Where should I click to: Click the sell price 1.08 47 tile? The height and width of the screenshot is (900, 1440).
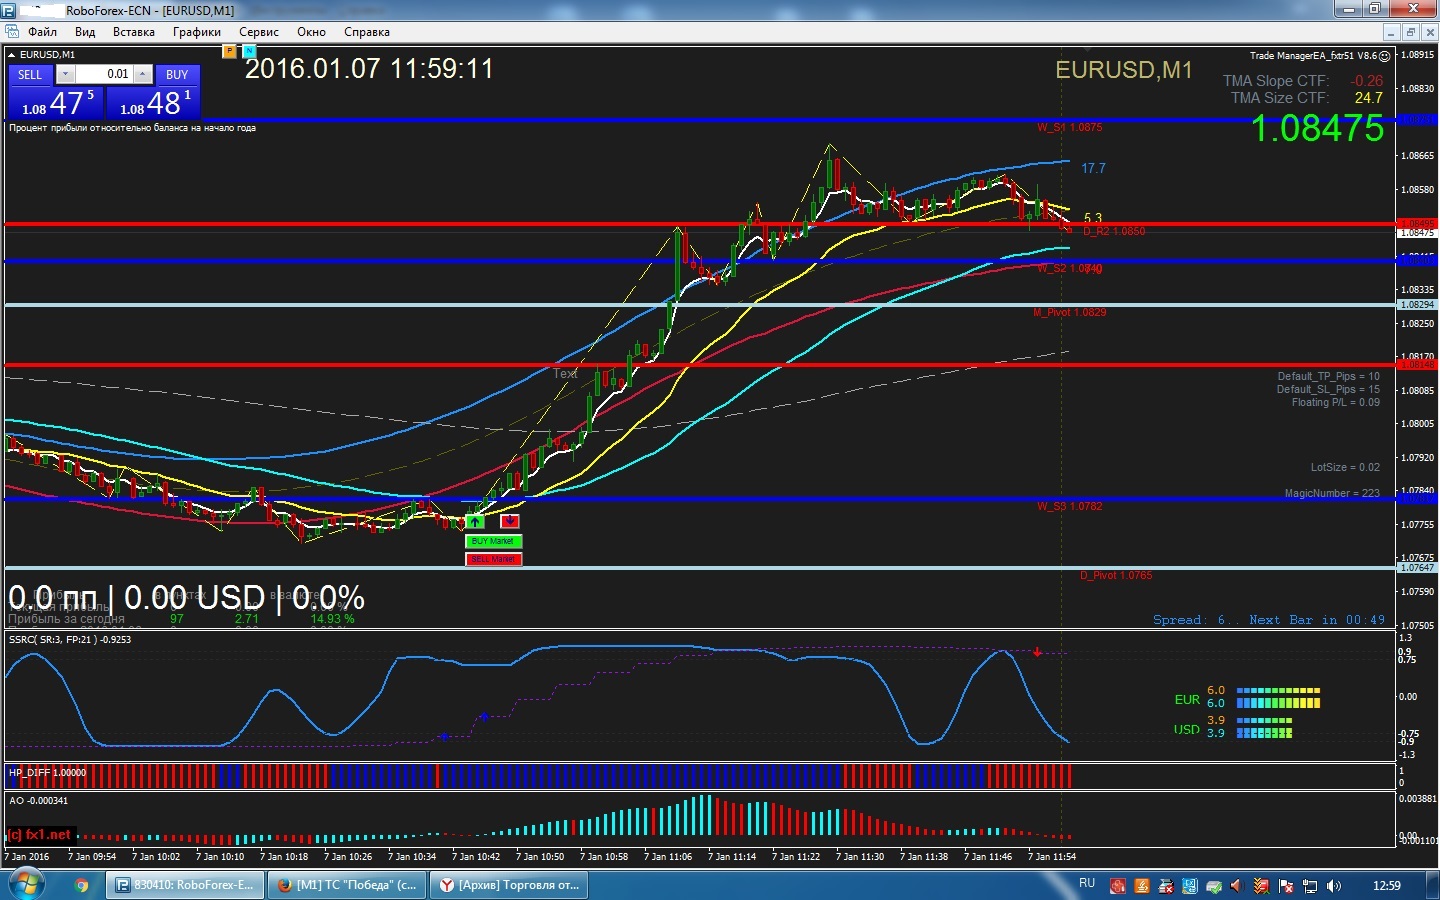point(56,103)
